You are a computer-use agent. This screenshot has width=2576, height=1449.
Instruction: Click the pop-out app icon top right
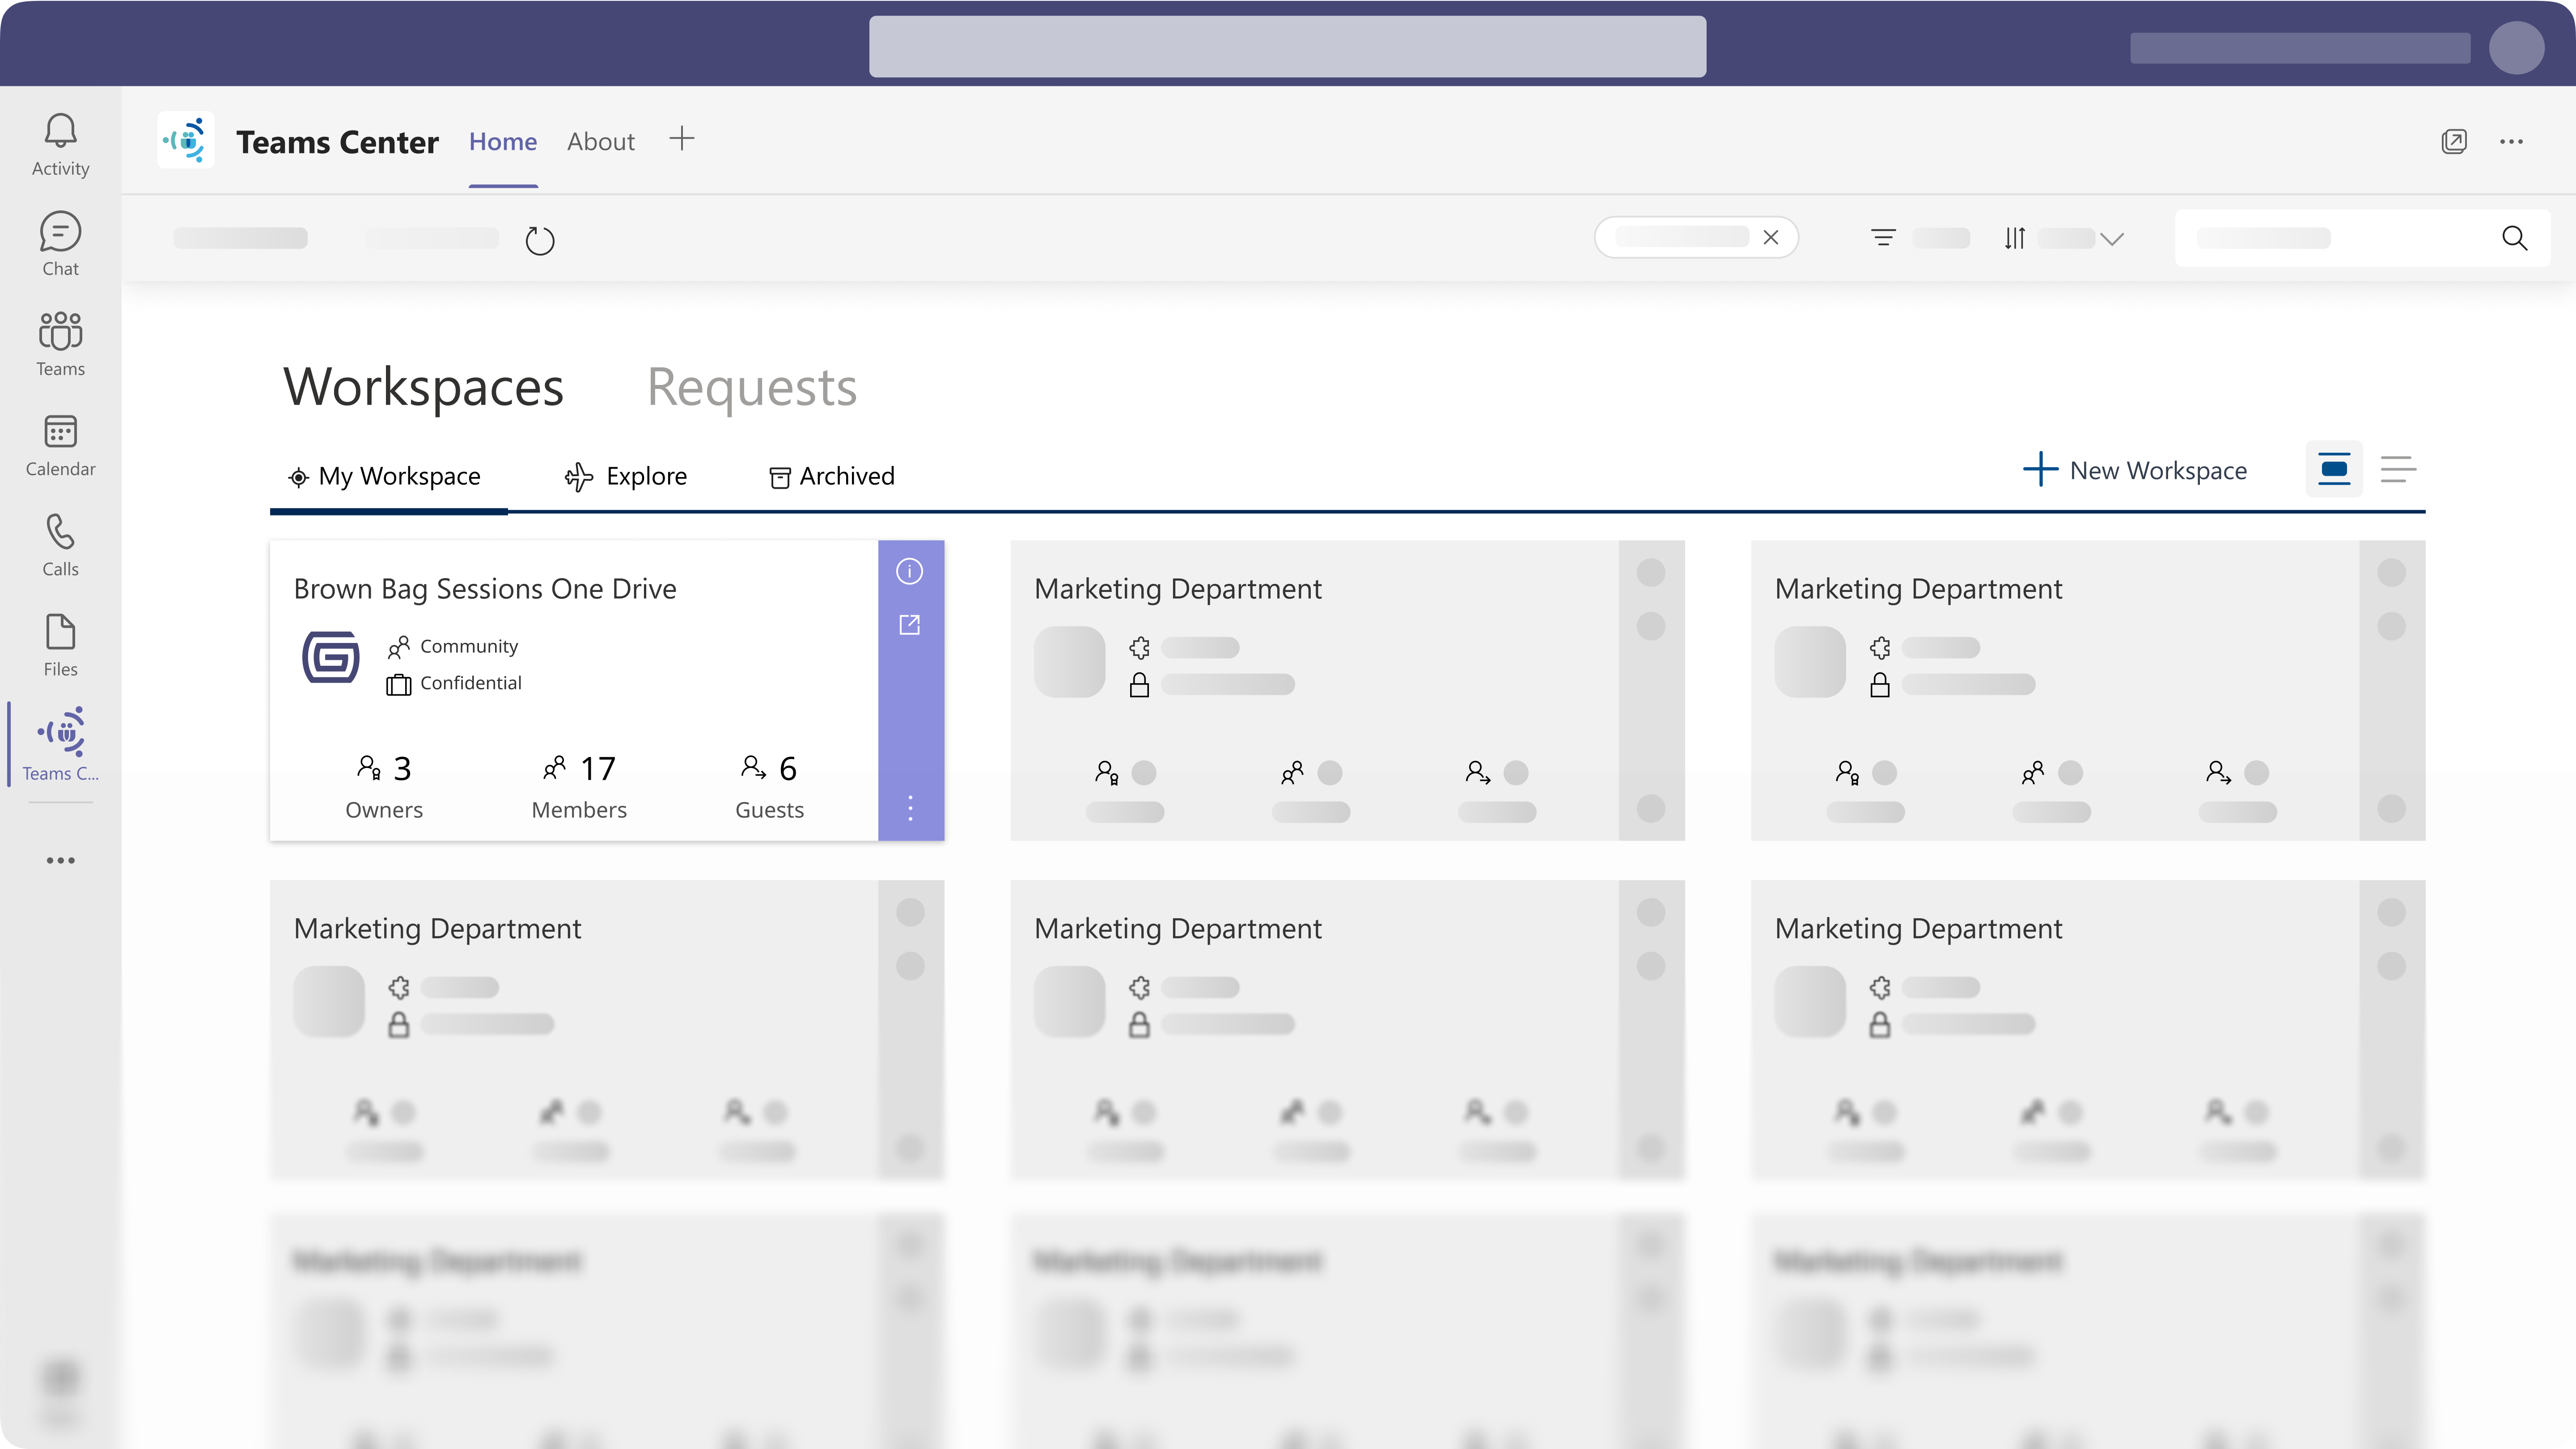(2453, 141)
